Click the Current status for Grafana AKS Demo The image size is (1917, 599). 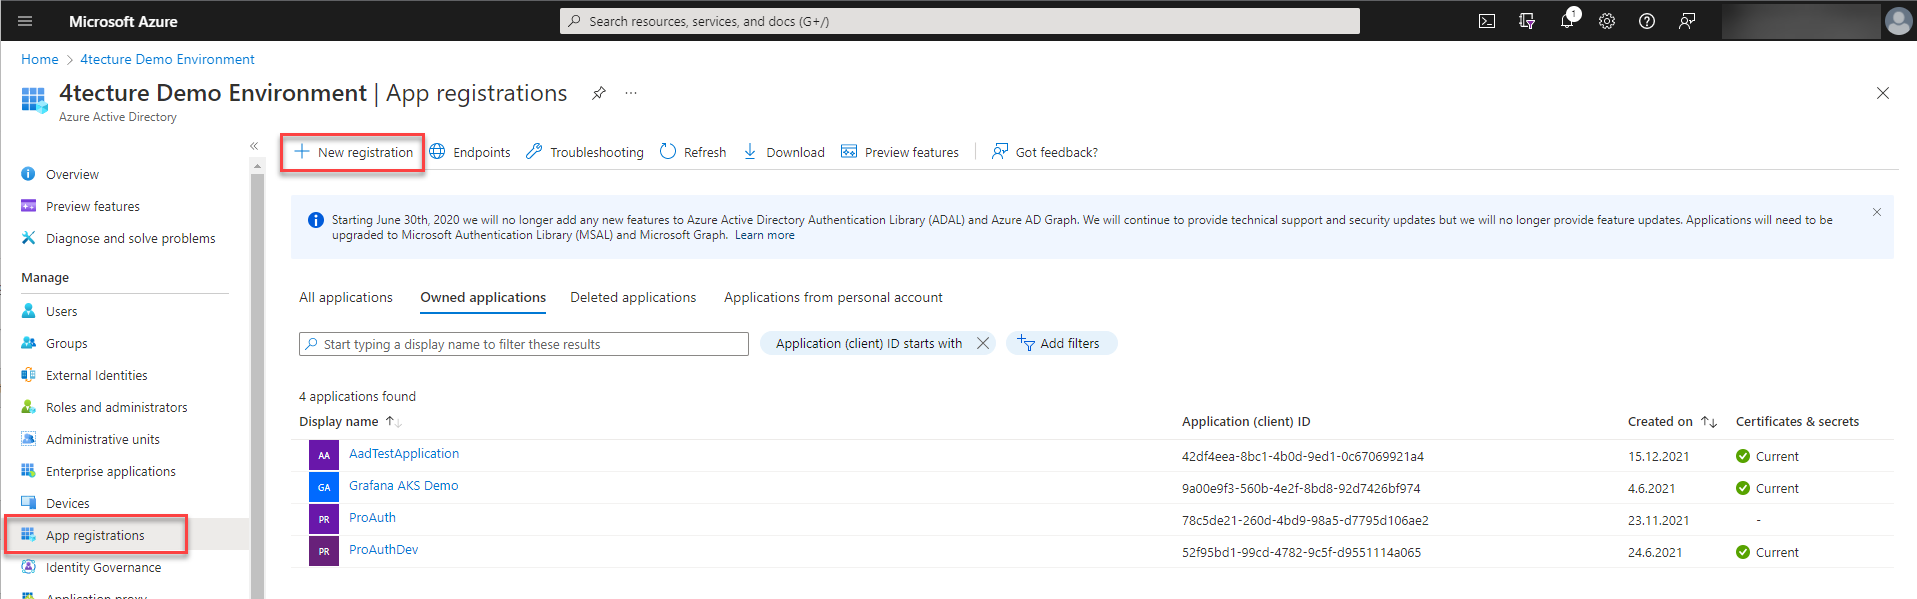pos(1767,489)
